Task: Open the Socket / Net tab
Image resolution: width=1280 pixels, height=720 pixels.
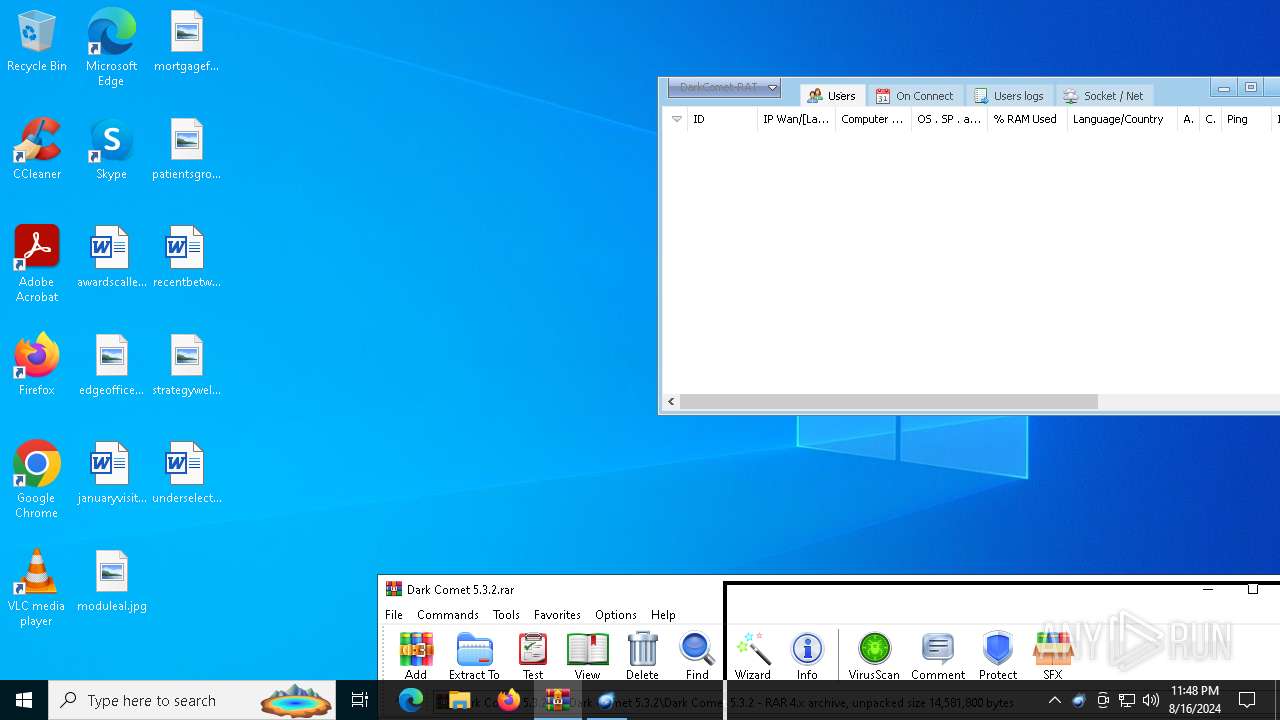Action: (1104, 96)
